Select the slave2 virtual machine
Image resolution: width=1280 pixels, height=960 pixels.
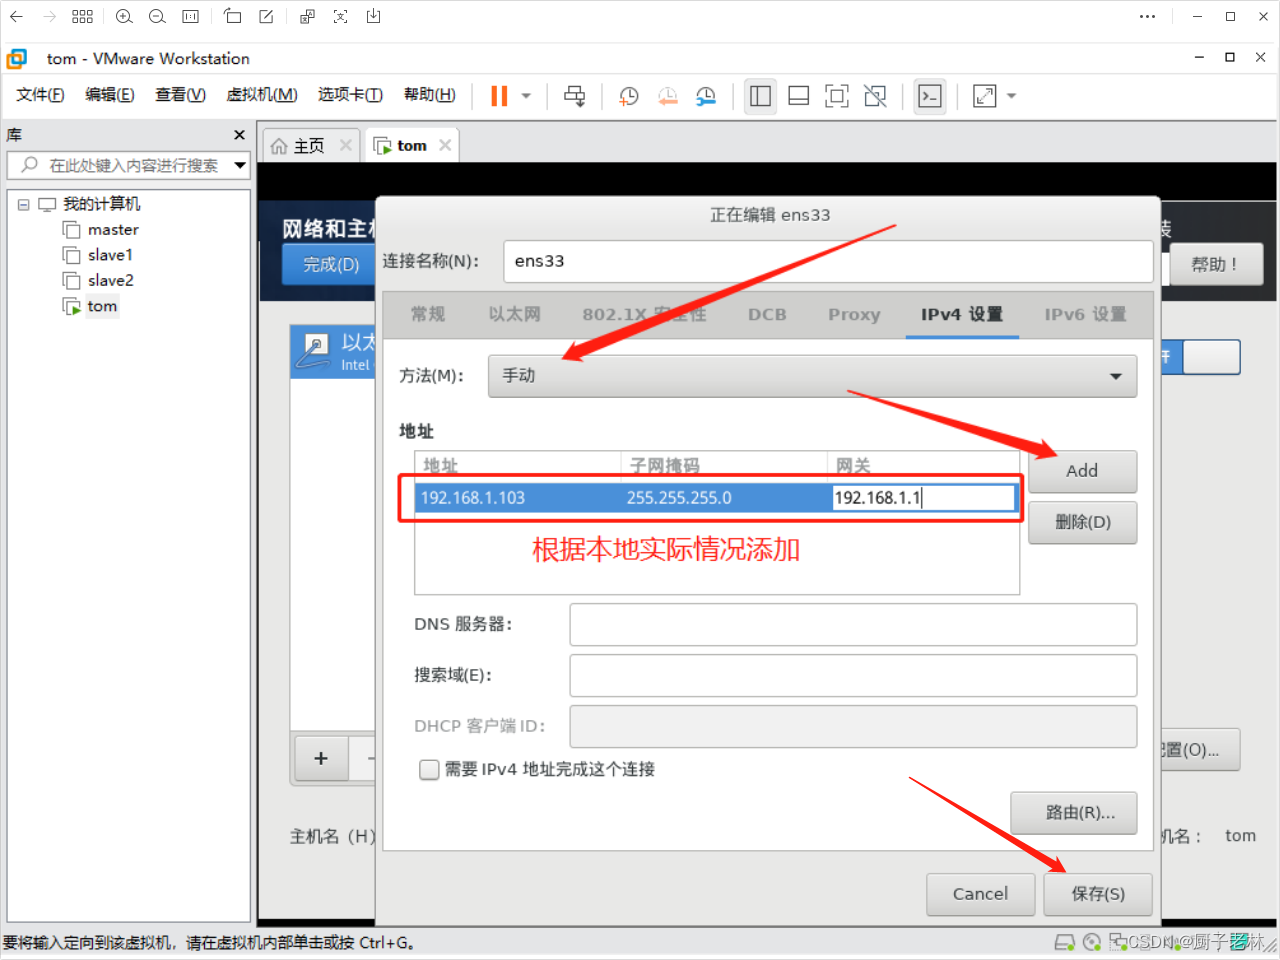(110, 281)
